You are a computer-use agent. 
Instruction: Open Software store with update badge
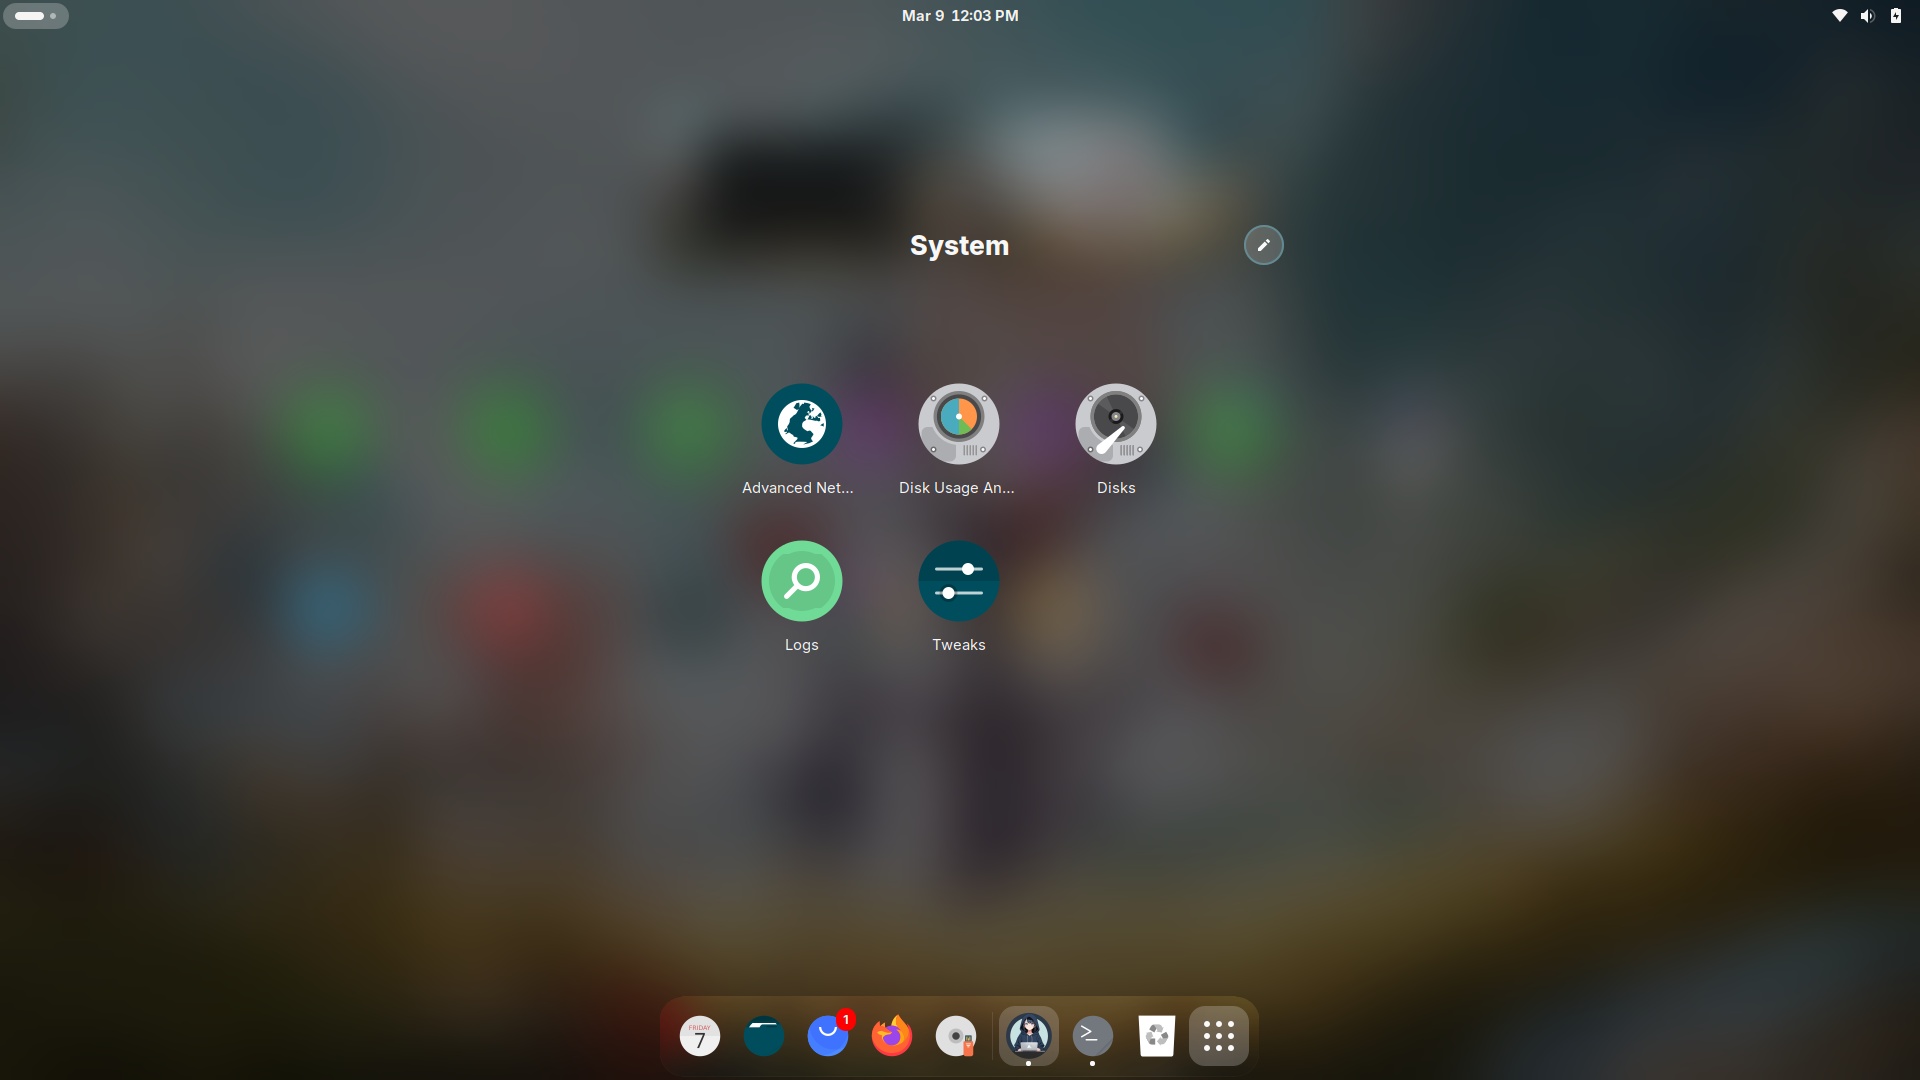(x=828, y=1036)
